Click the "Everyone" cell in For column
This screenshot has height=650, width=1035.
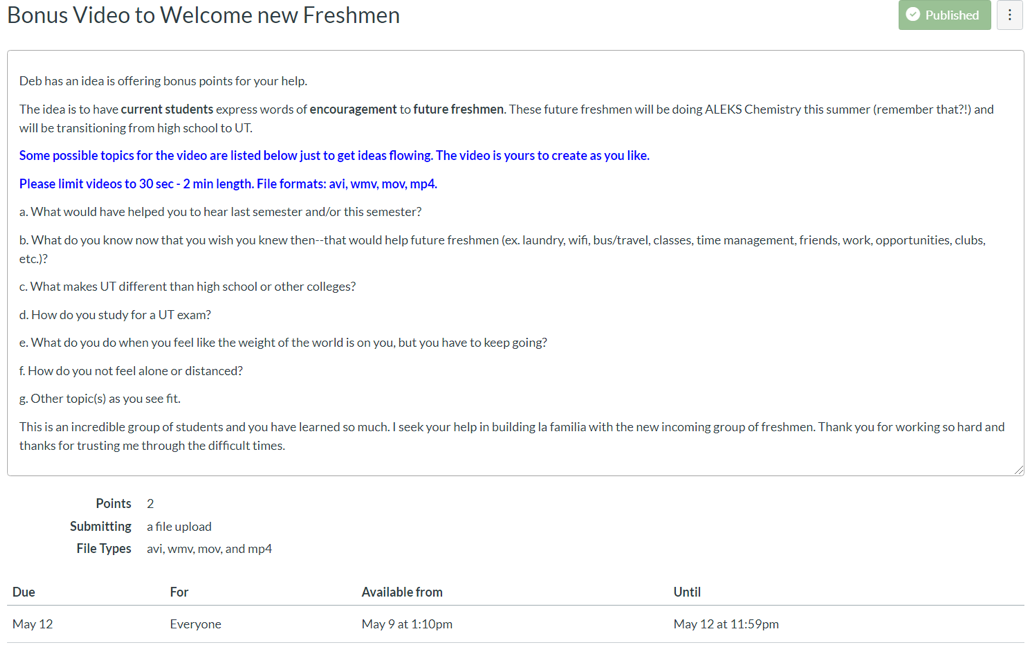tap(195, 624)
